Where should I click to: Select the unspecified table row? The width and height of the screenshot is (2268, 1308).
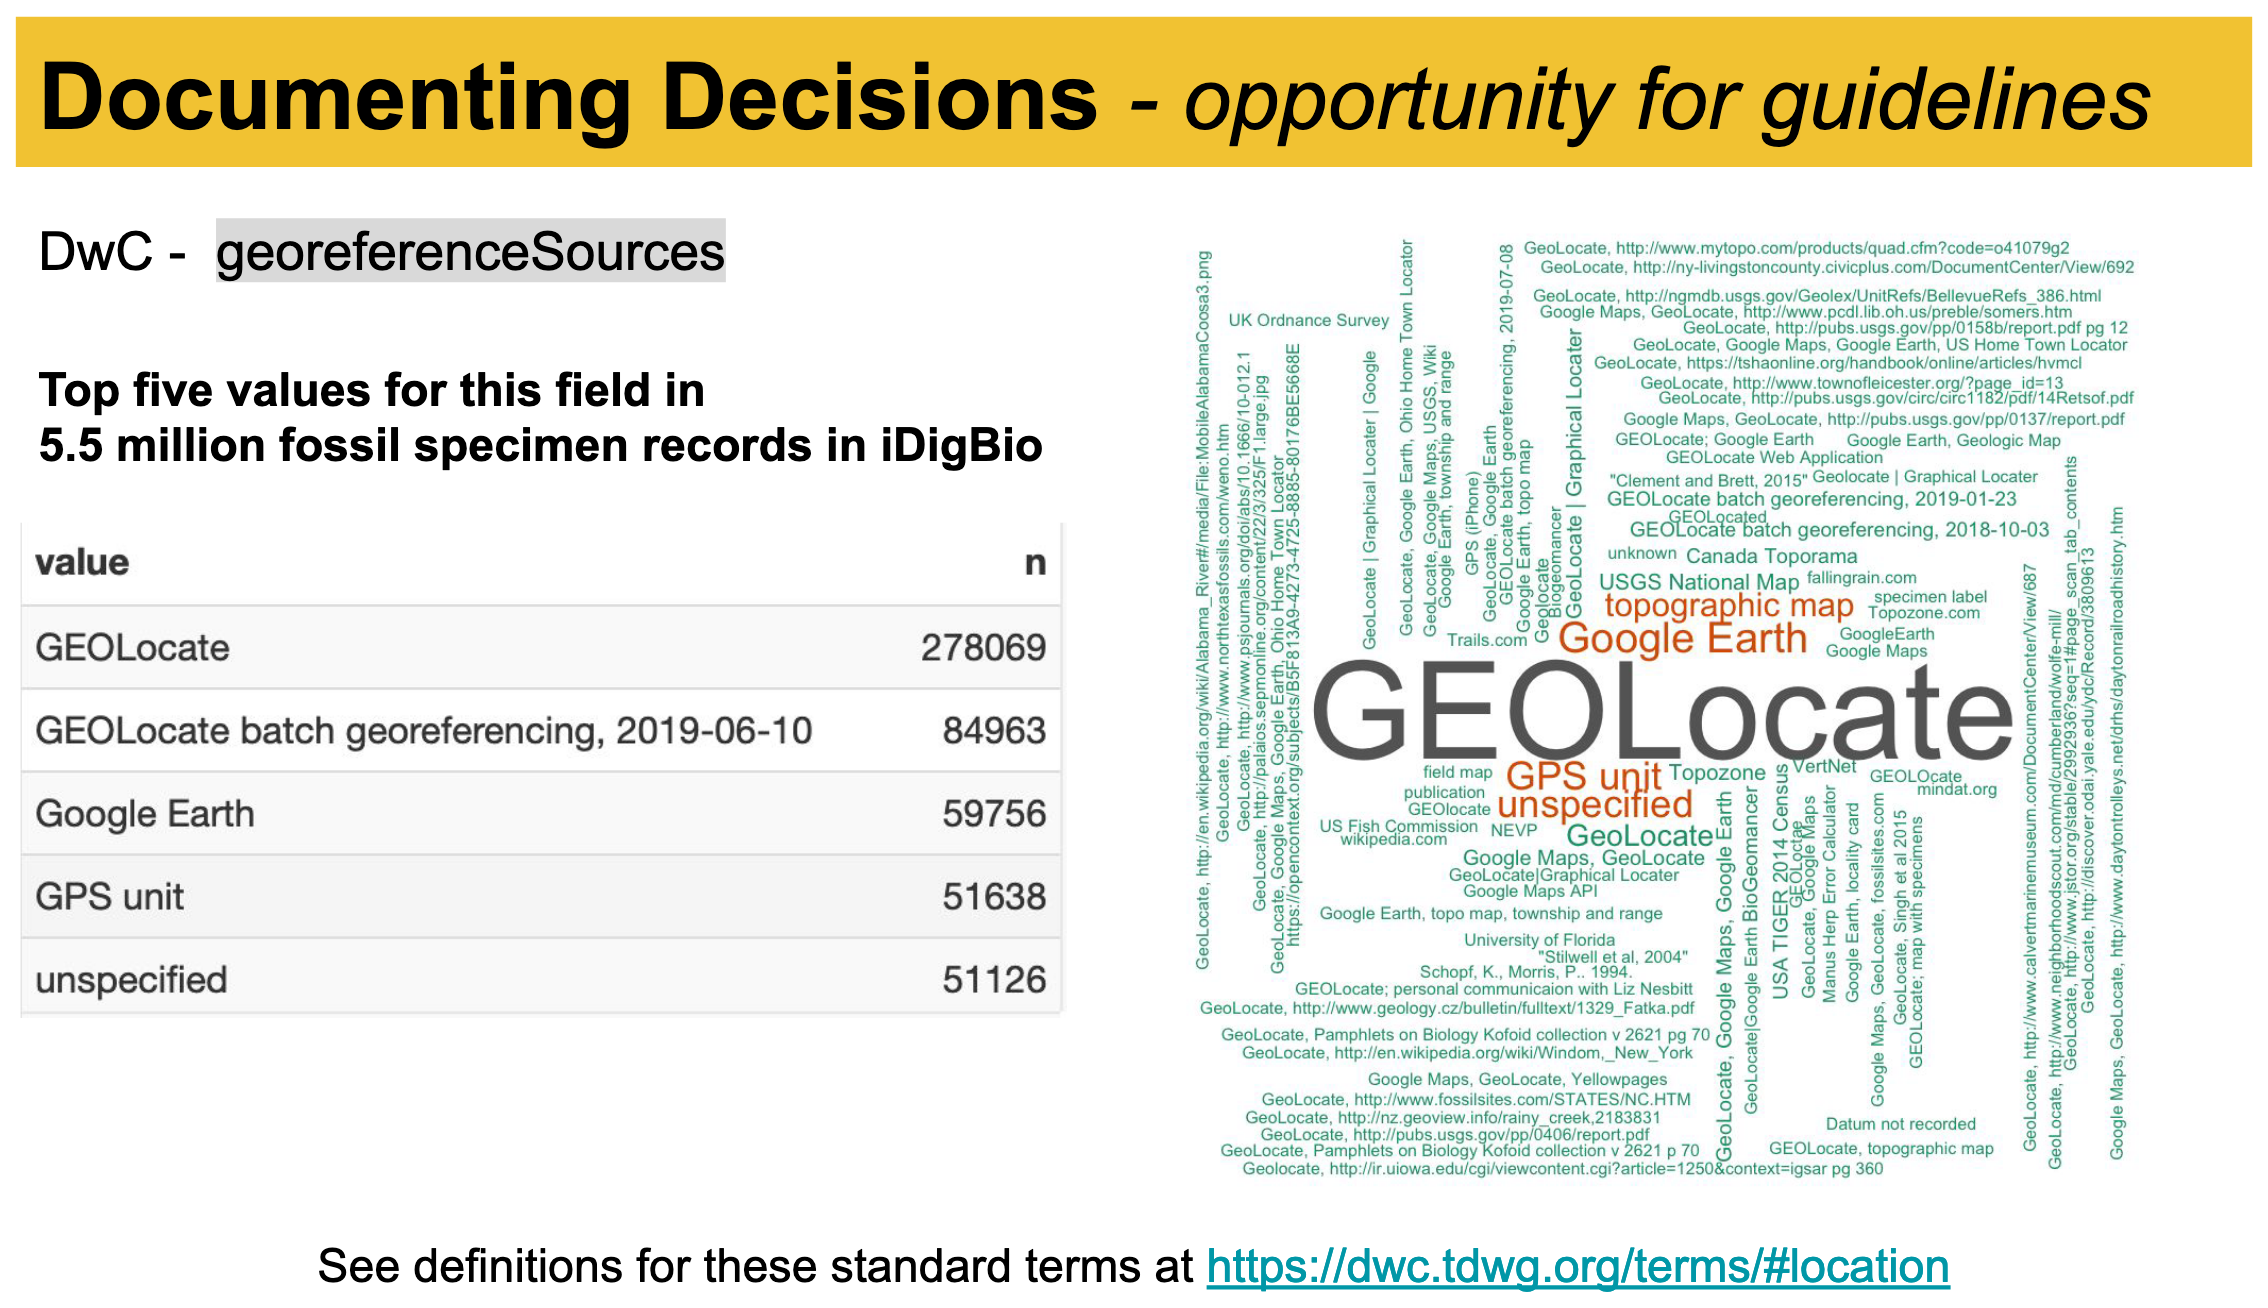point(541,979)
